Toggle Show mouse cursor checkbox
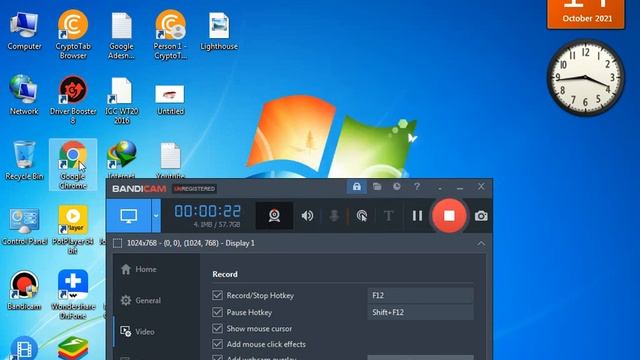 (x=217, y=328)
